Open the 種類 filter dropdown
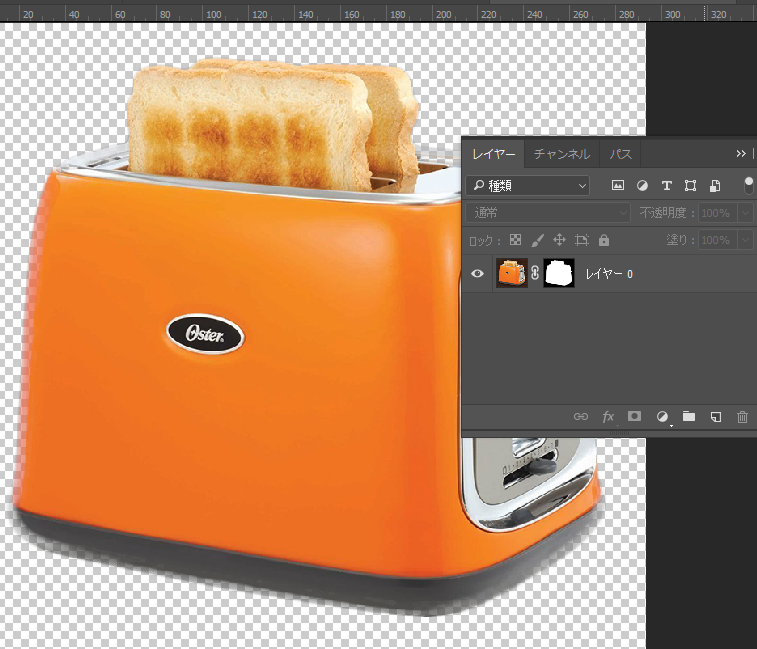Viewport: 757px width, 649px height. (528, 185)
